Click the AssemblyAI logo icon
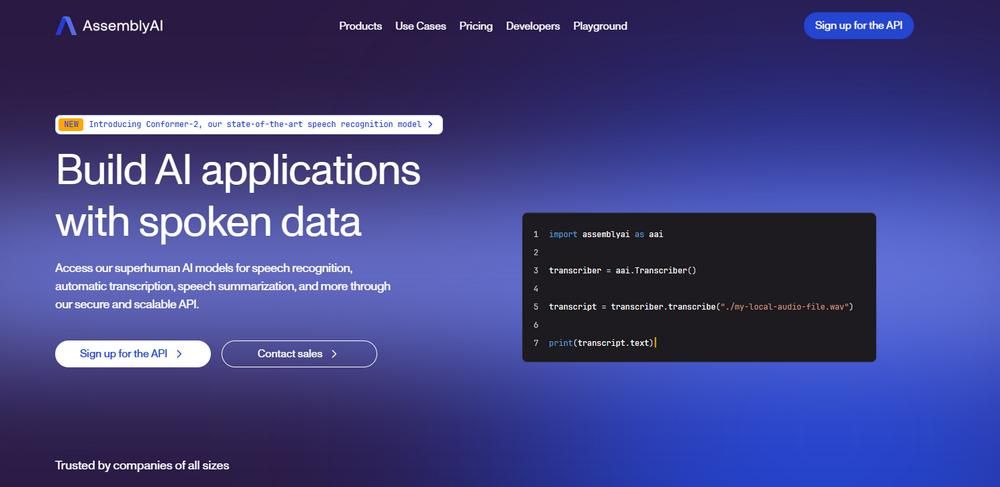This screenshot has width=1000, height=487. tap(66, 25)
